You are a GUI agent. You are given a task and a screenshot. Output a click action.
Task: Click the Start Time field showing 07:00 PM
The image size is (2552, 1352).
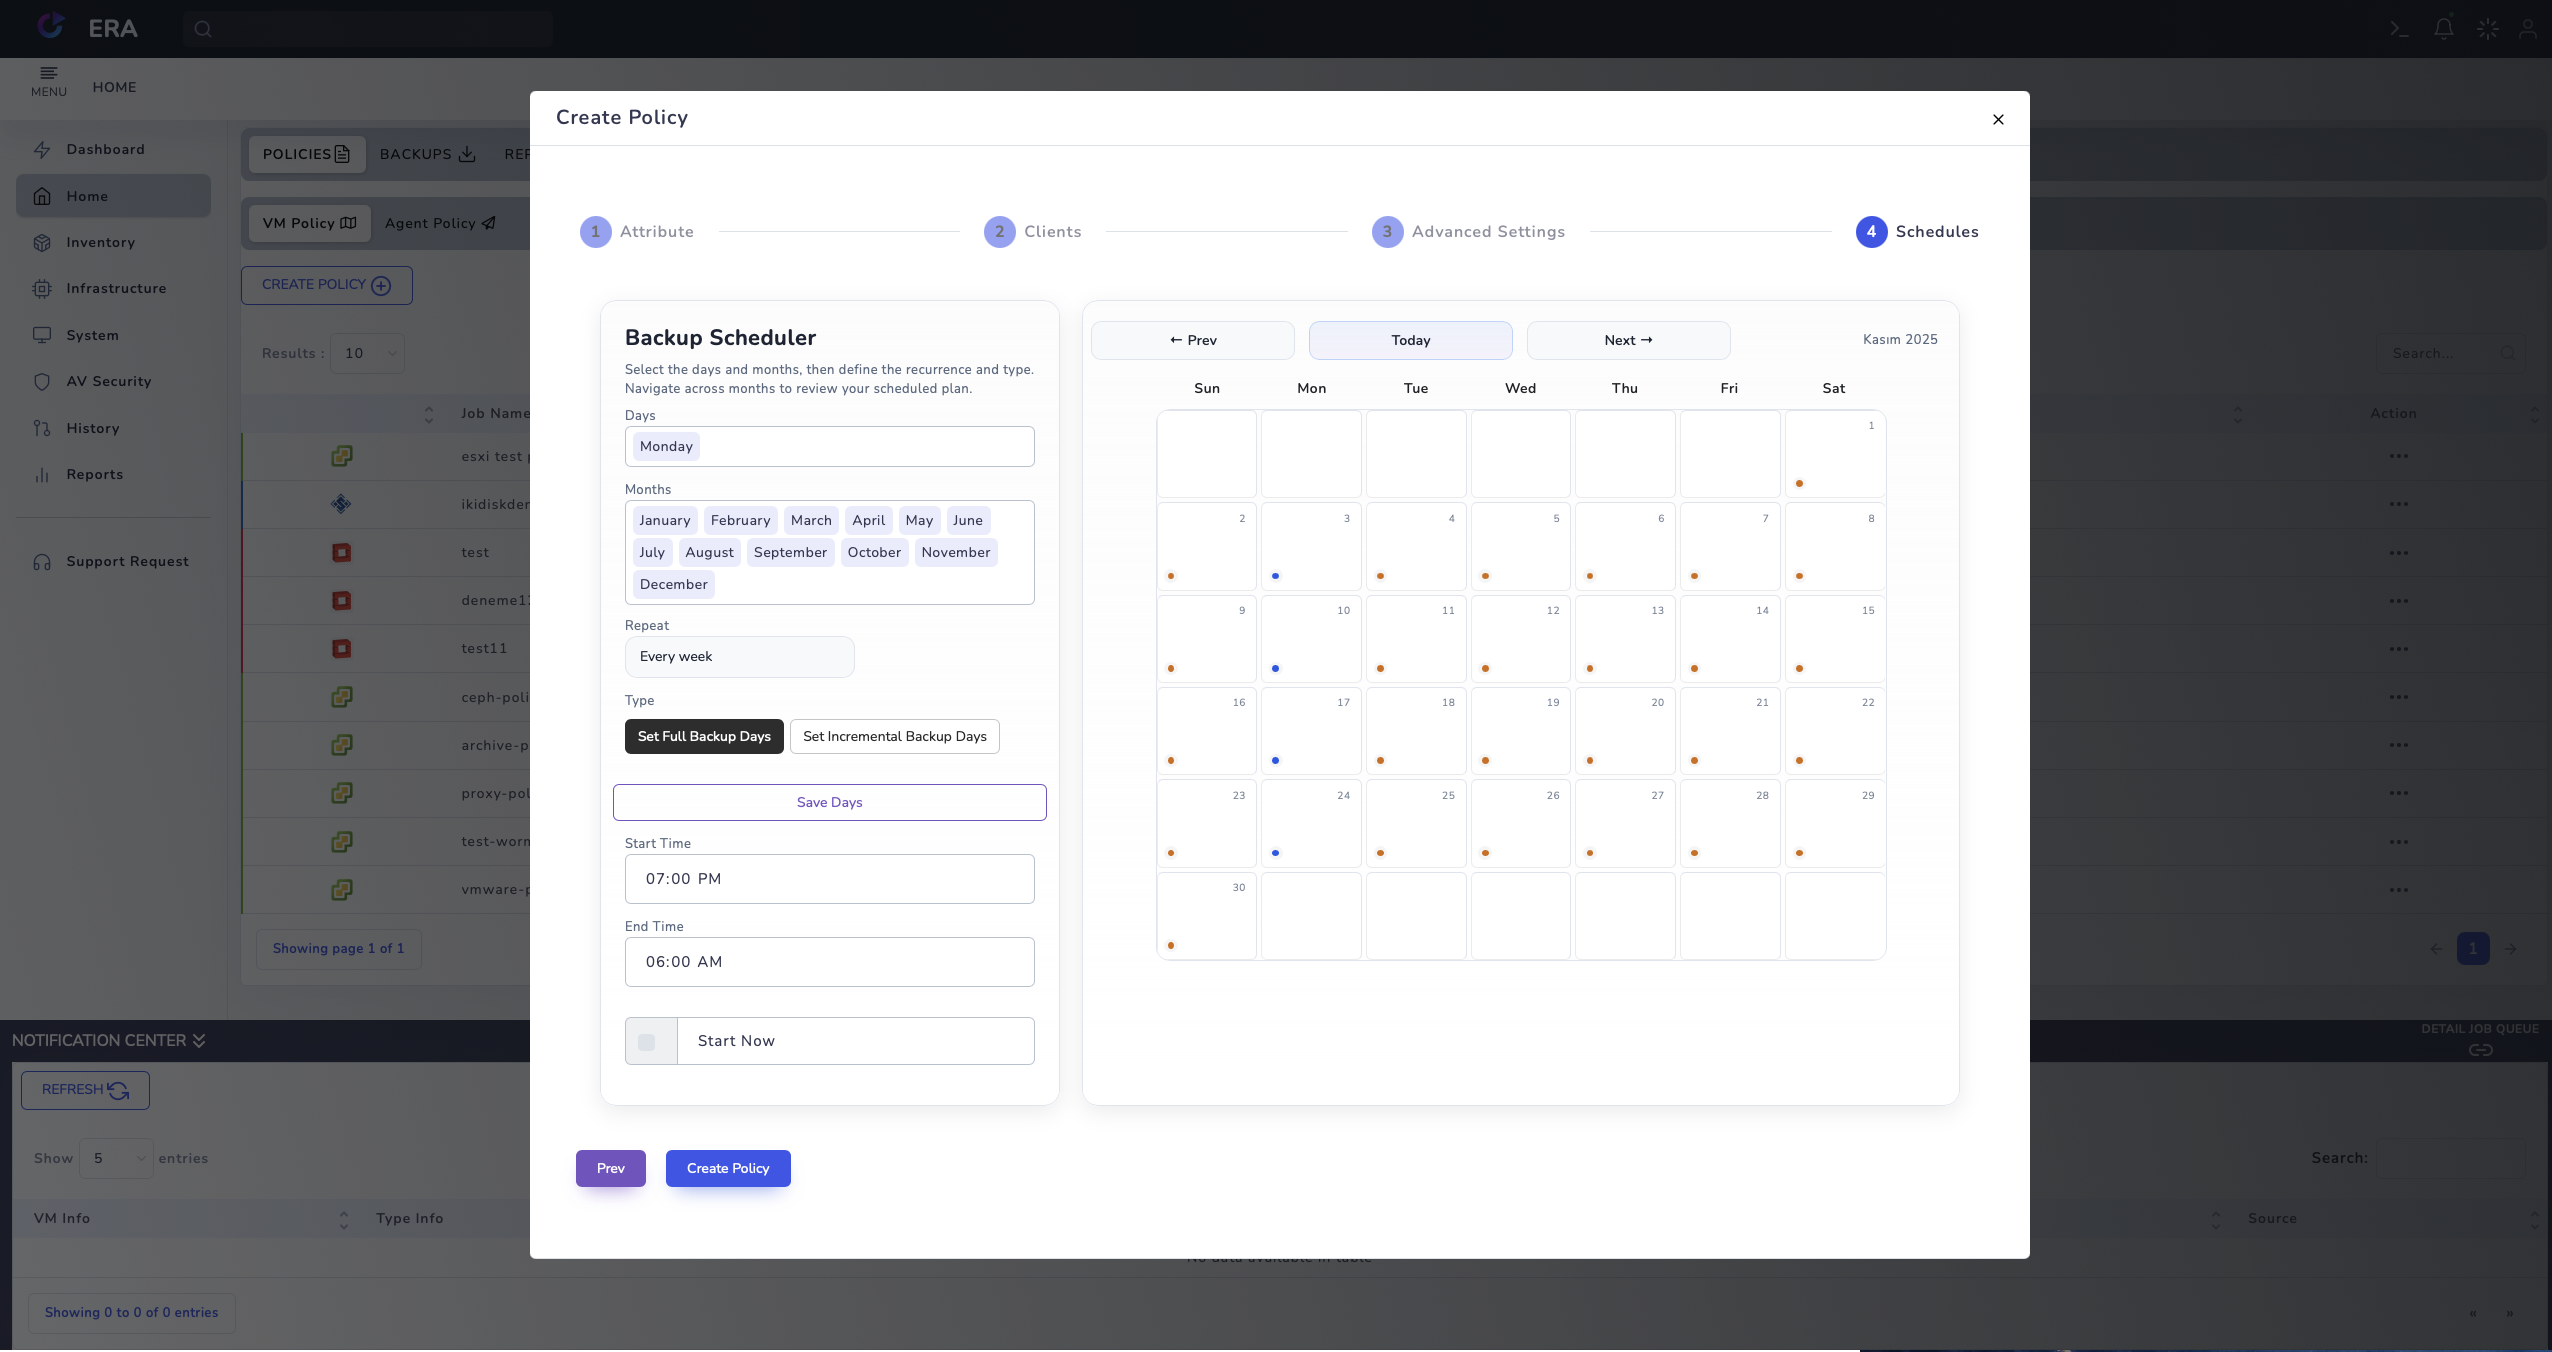click(829, 878)
